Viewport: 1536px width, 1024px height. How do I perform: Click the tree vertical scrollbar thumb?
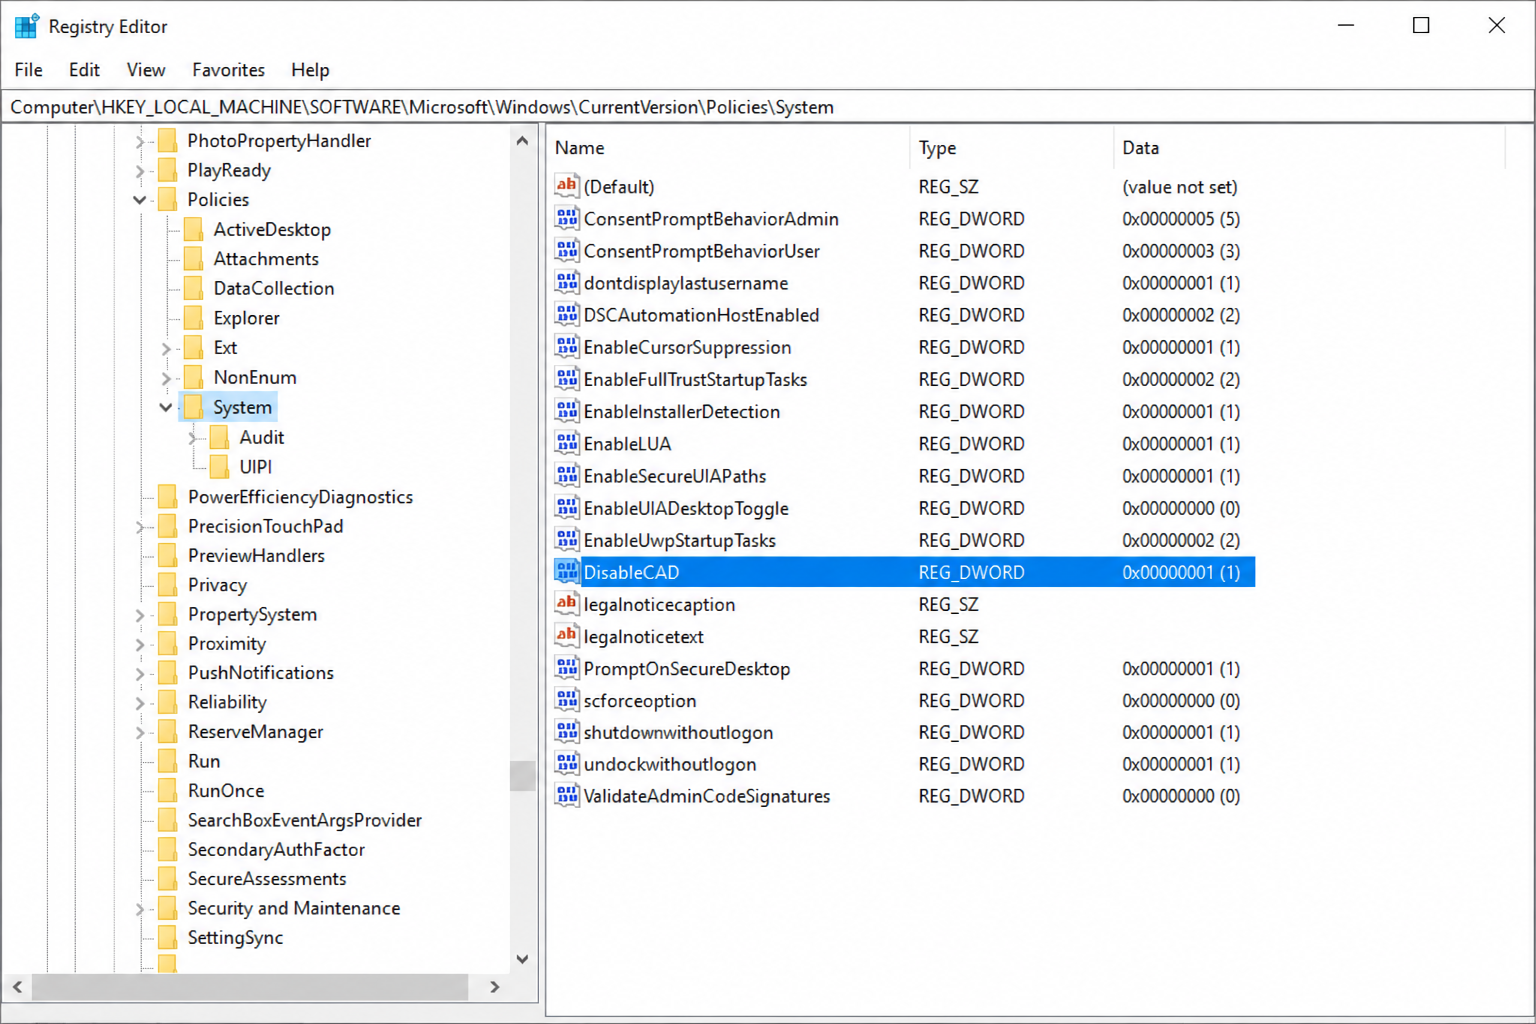[522, 775]
